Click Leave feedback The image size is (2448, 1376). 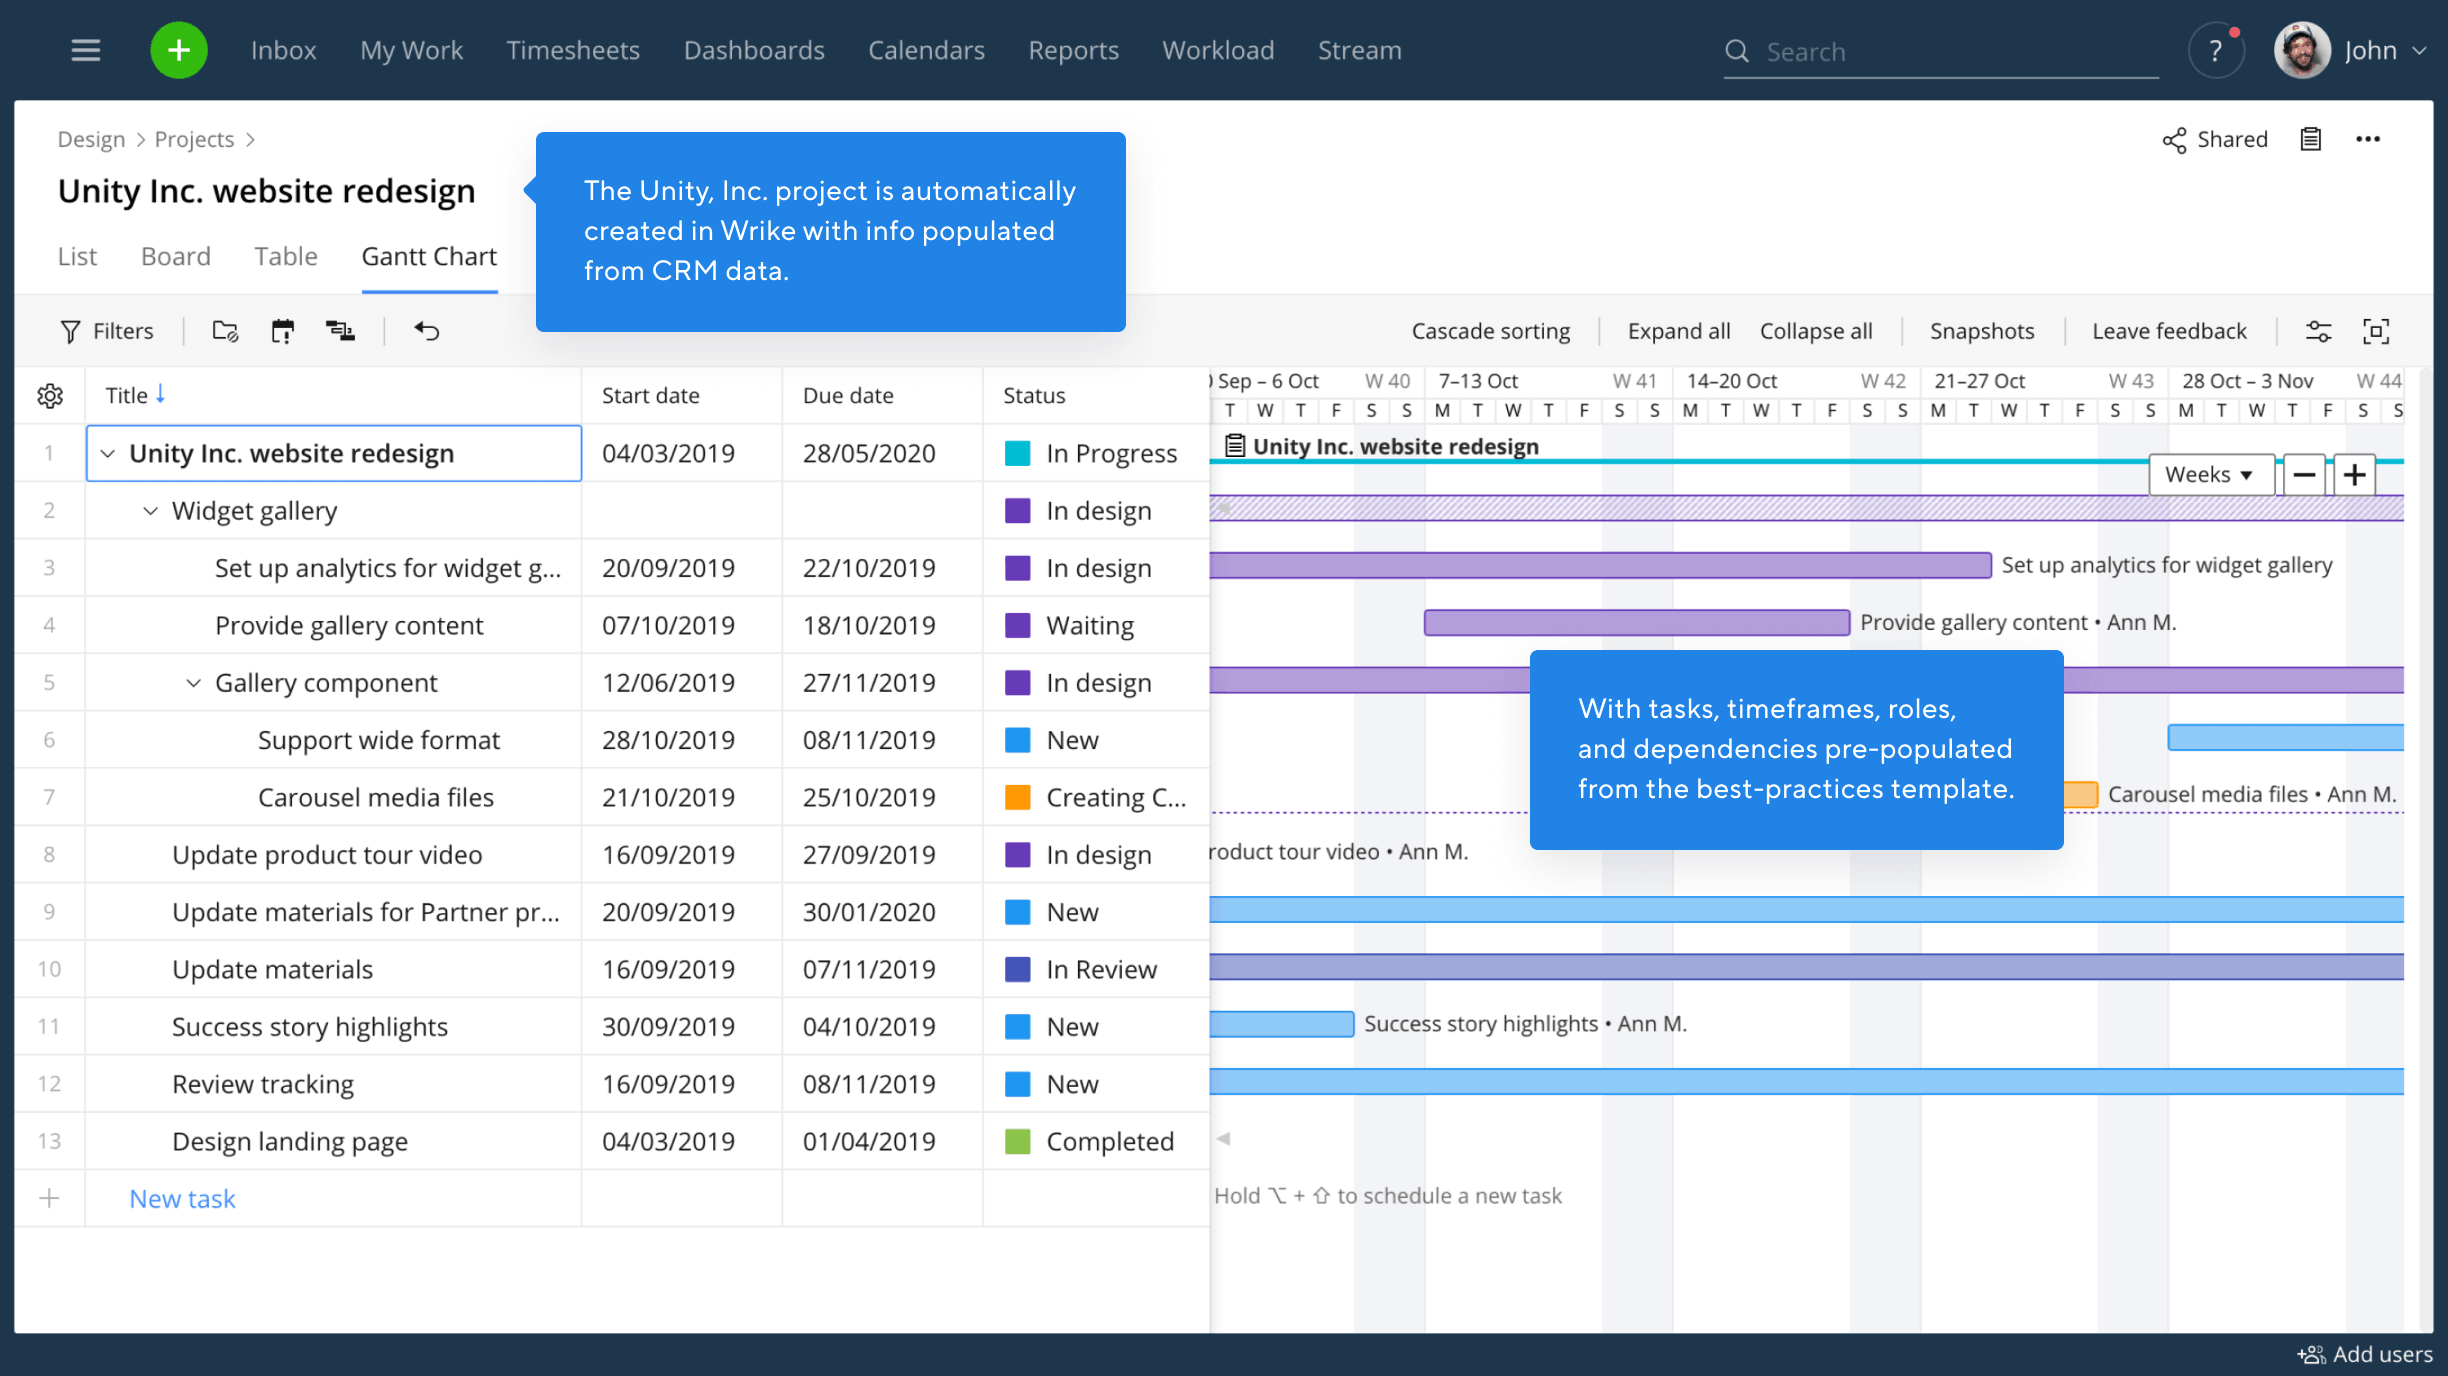click(2168, 331)
